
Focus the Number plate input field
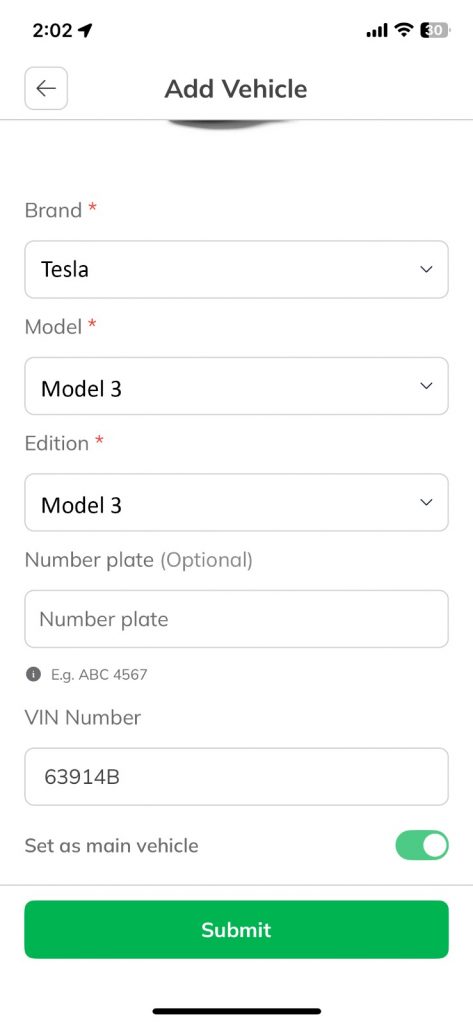pos(236,619)
